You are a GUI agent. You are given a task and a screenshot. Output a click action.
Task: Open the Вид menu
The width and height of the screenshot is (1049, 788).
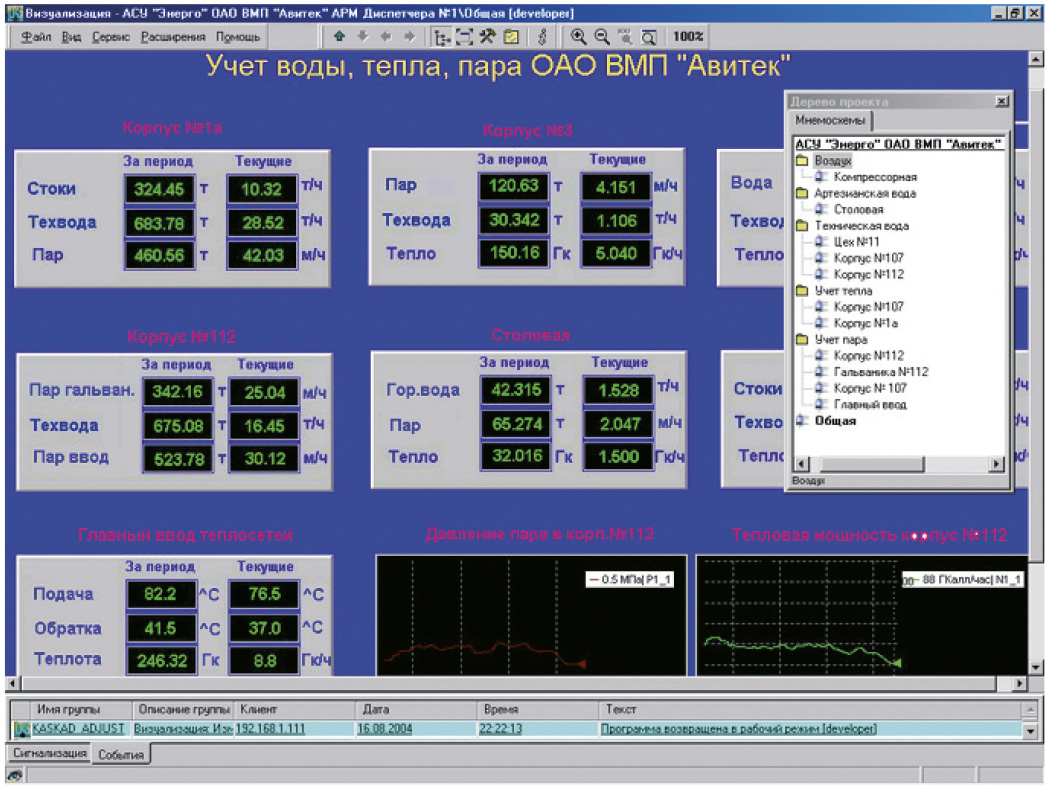[71, 37]
